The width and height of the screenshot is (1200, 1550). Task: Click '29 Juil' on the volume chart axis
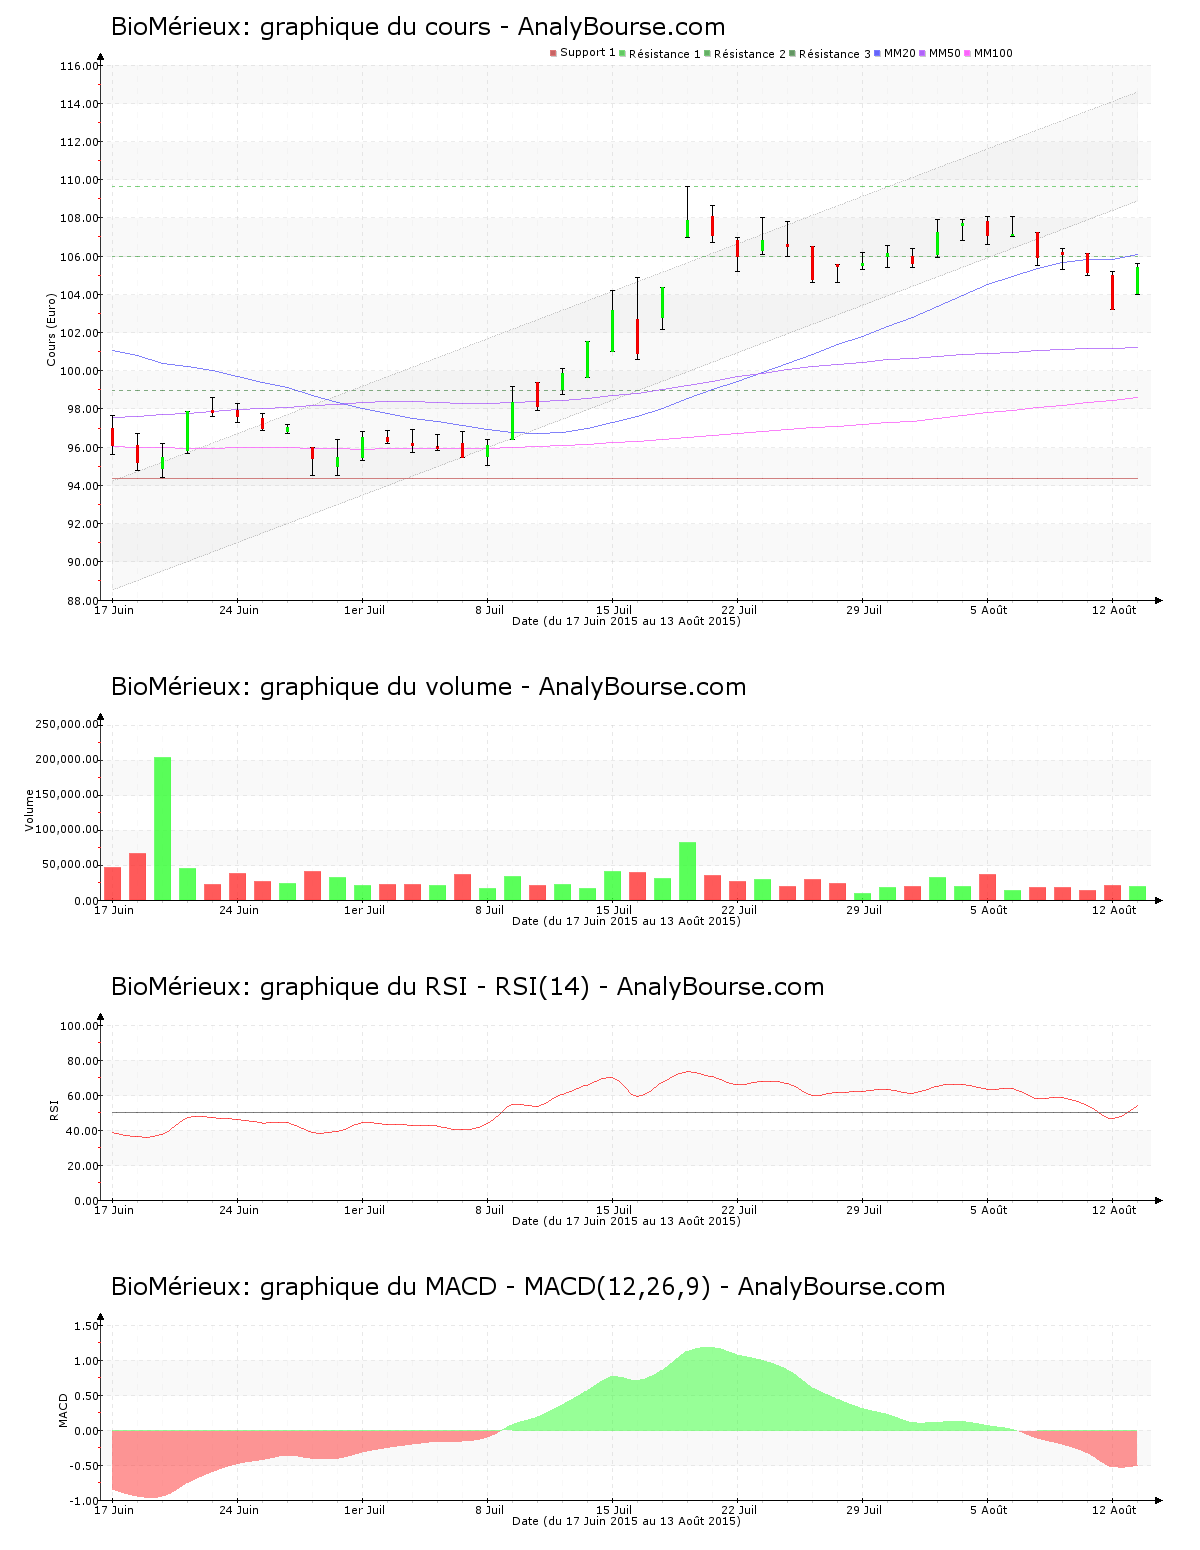[x=864, y=910]
